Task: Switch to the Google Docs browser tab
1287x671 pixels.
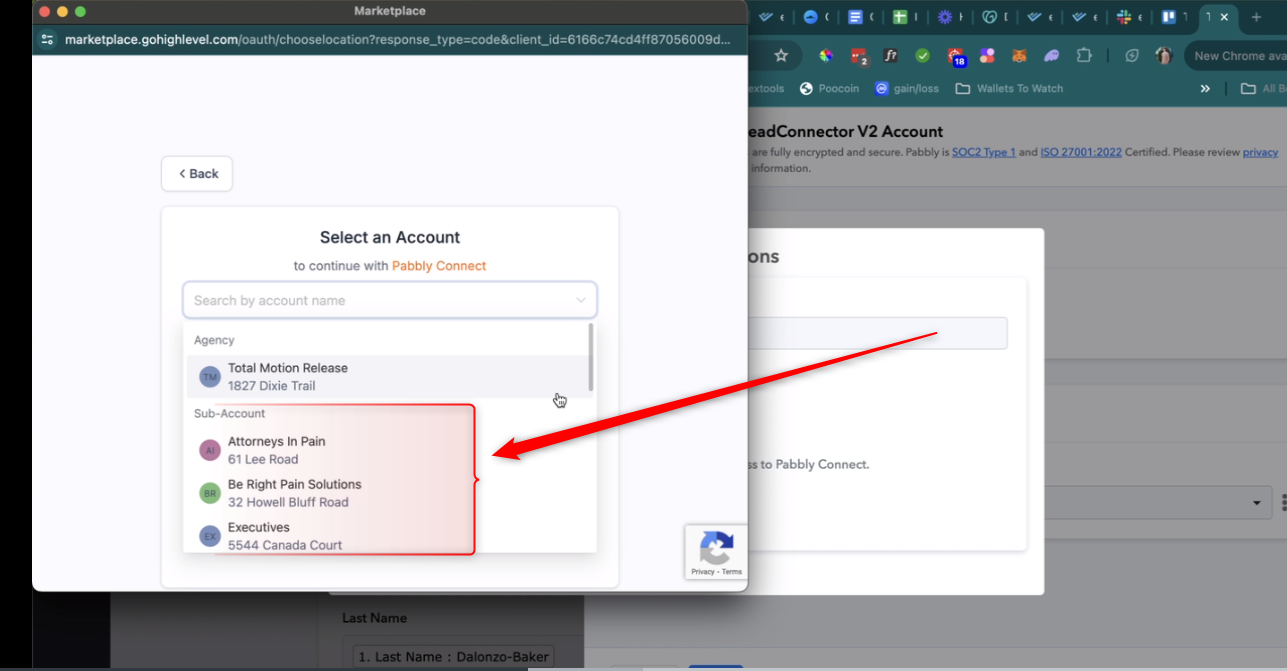Action: [x=861, y=16]
